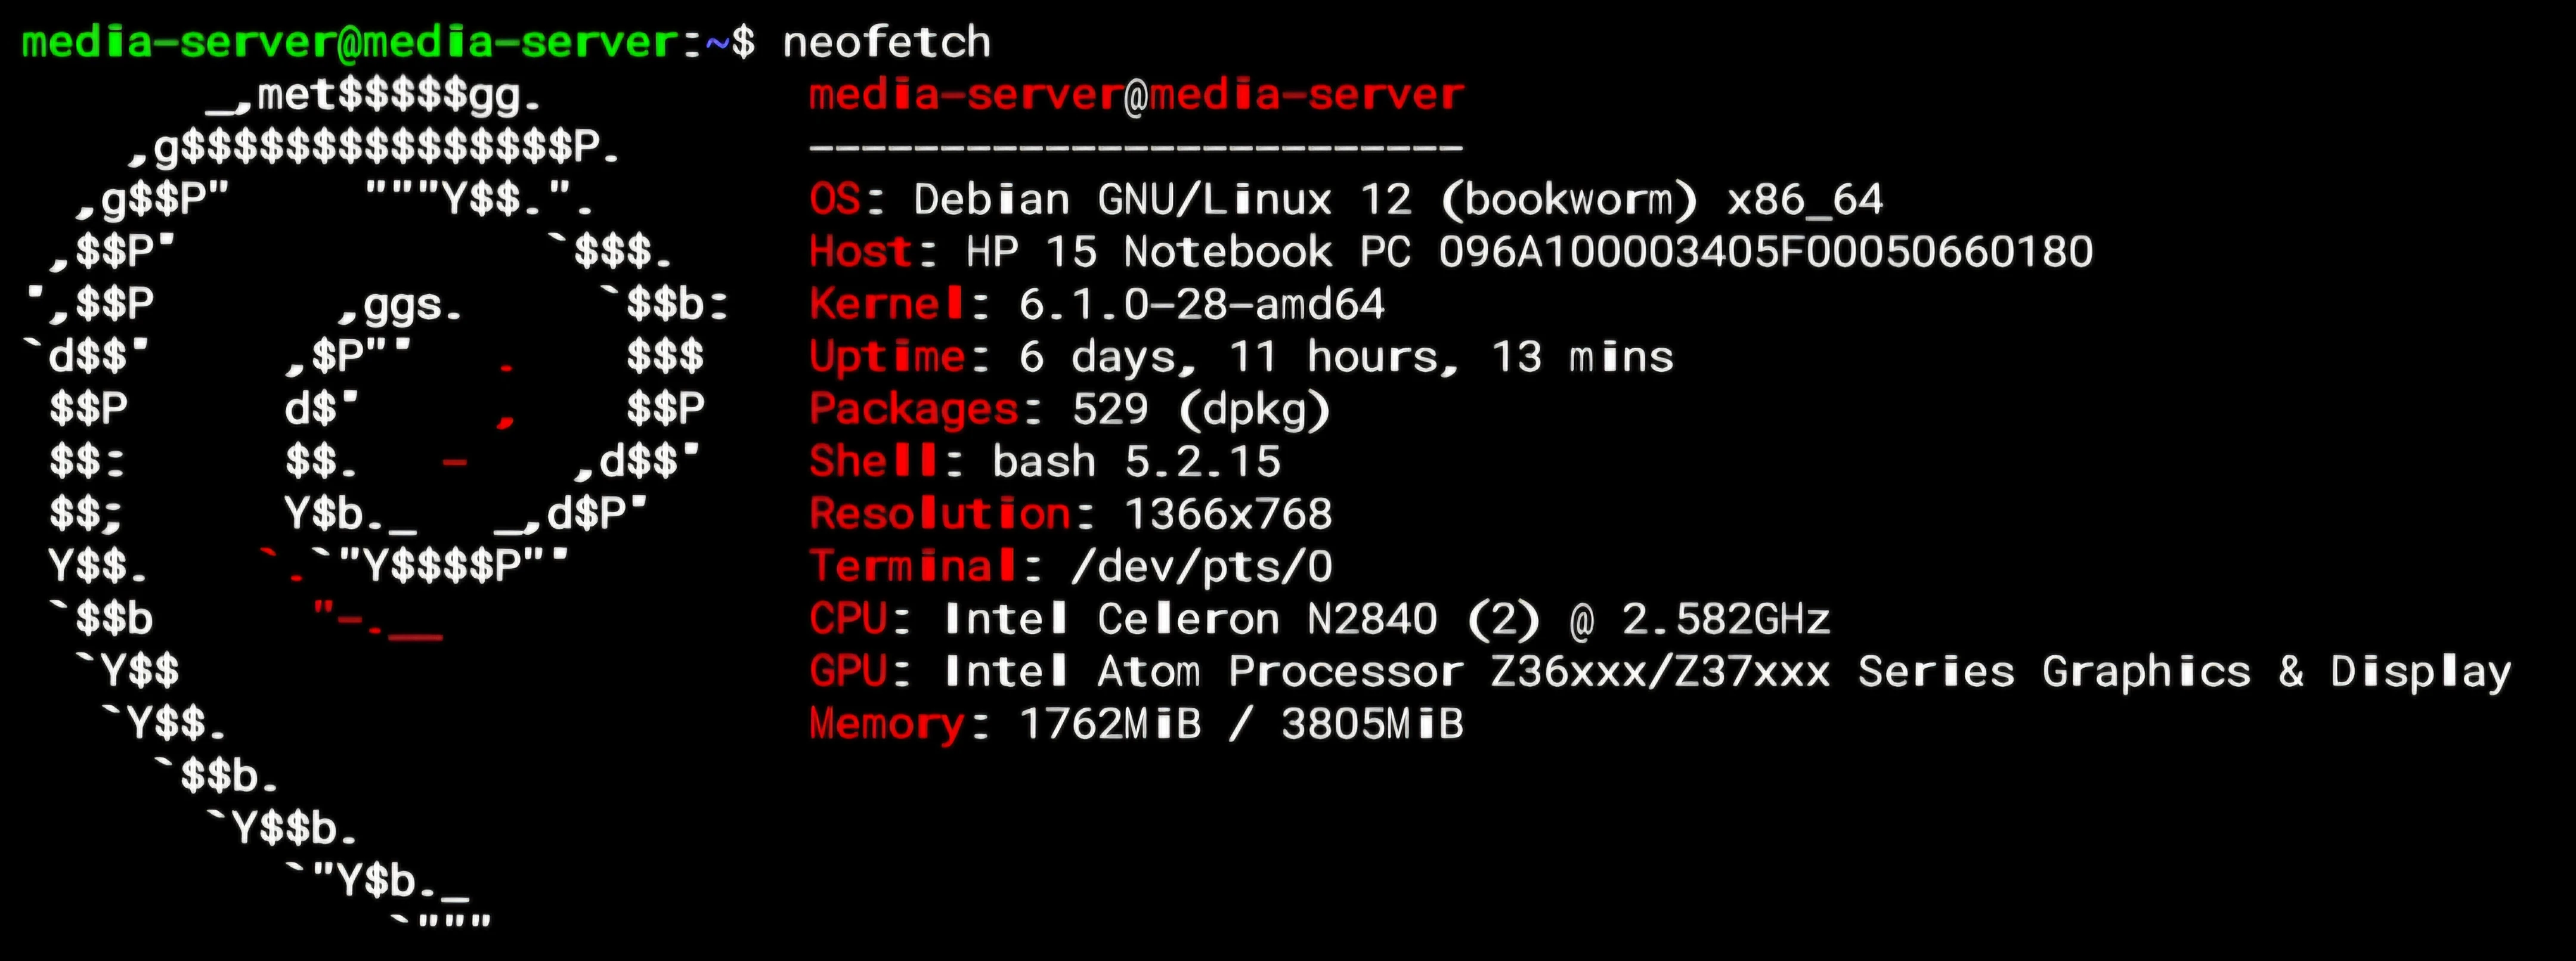Click the Resolution value 1366x768
Screen dimensions: 2576x961
pos(1228,514)
